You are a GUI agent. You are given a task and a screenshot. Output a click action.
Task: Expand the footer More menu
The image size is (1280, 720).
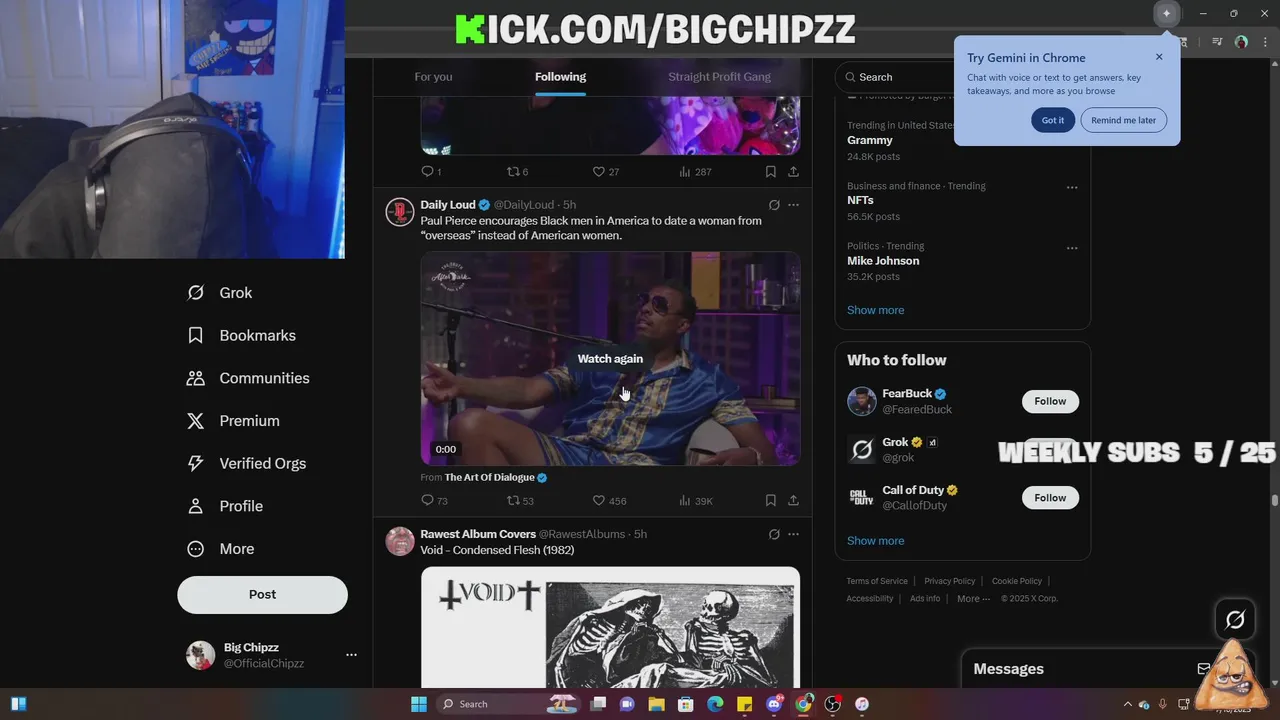[x=973, y=599]
